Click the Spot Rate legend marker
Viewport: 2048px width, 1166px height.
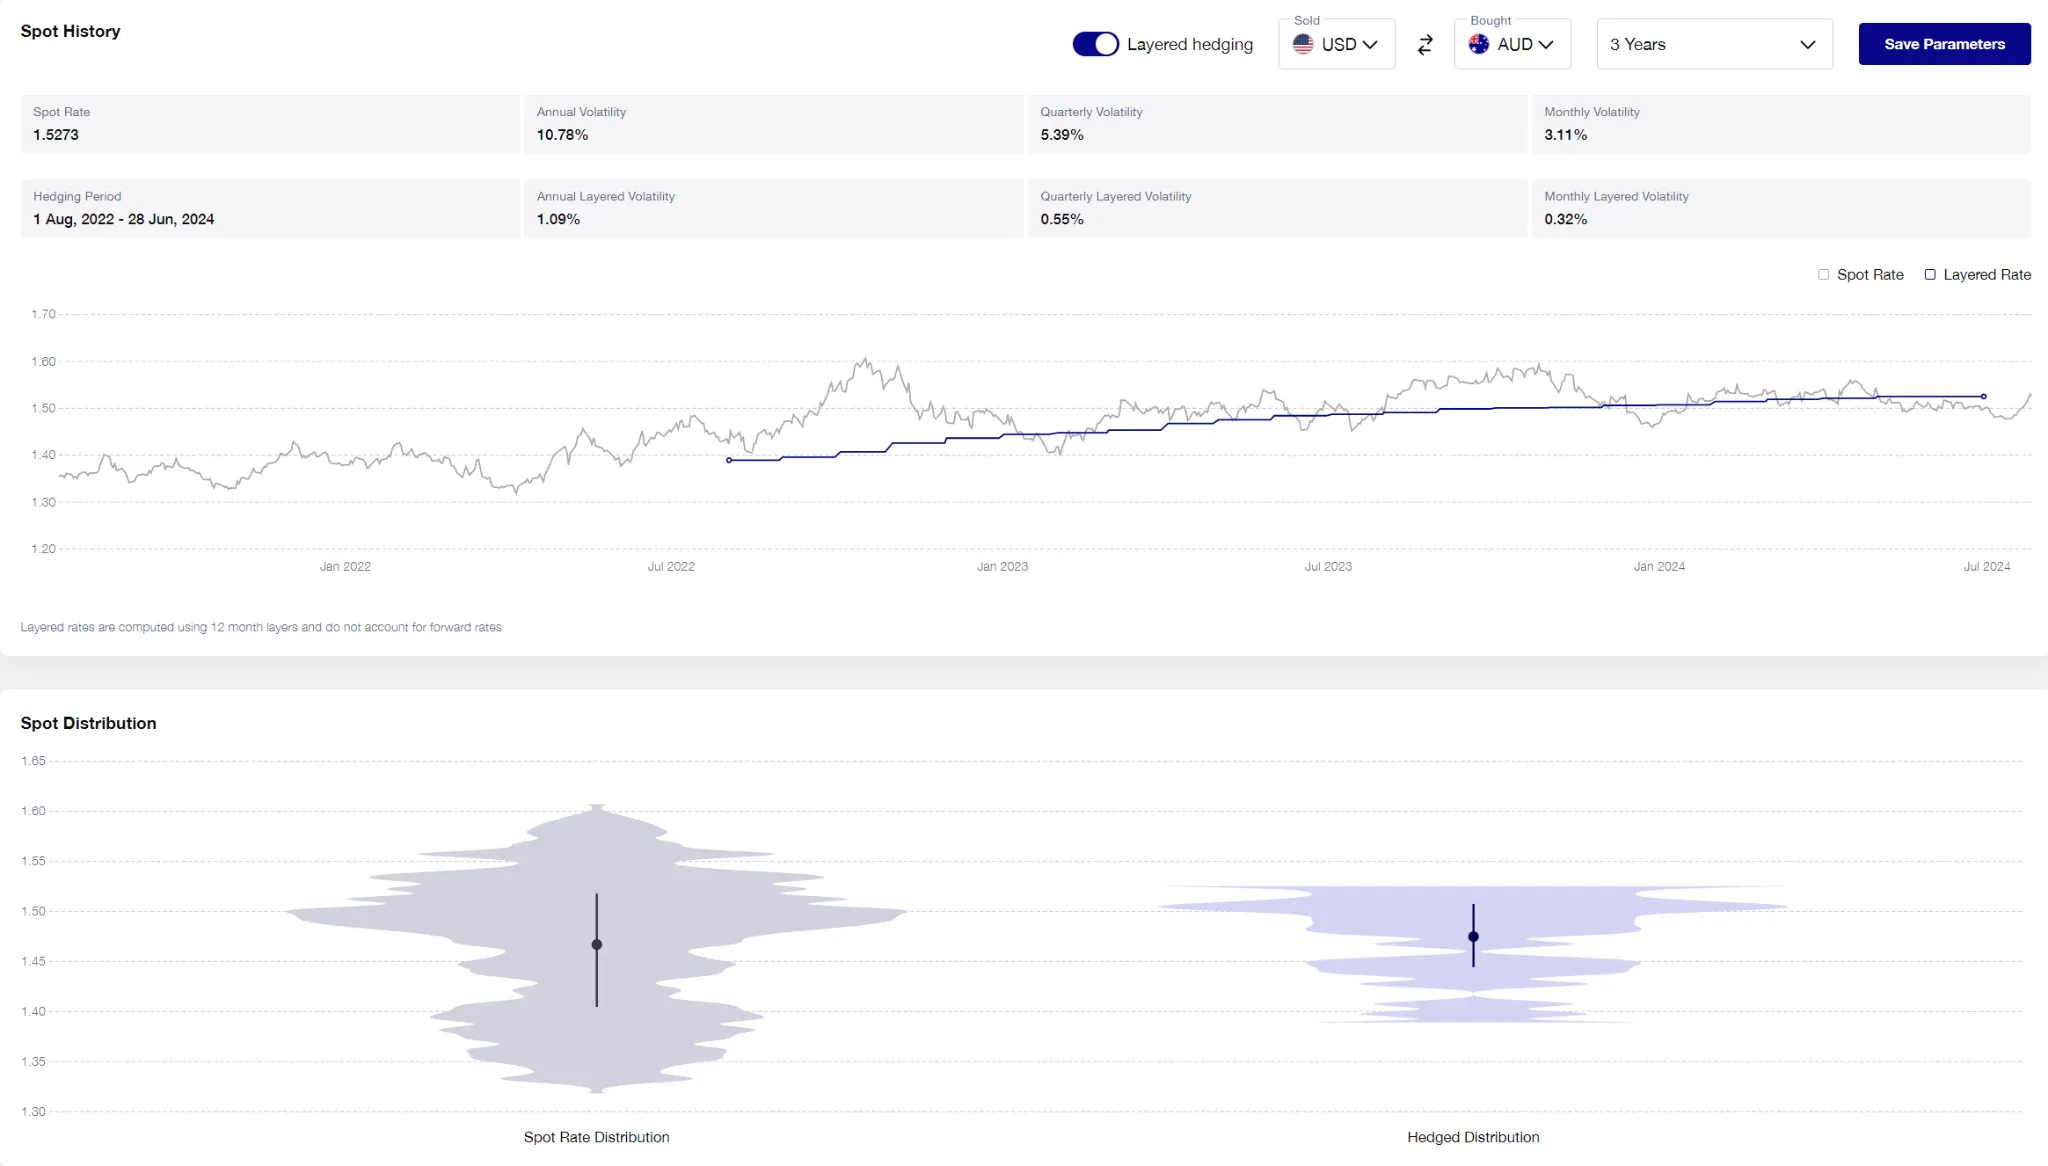pyautogui.click(x=1823, y=275)
